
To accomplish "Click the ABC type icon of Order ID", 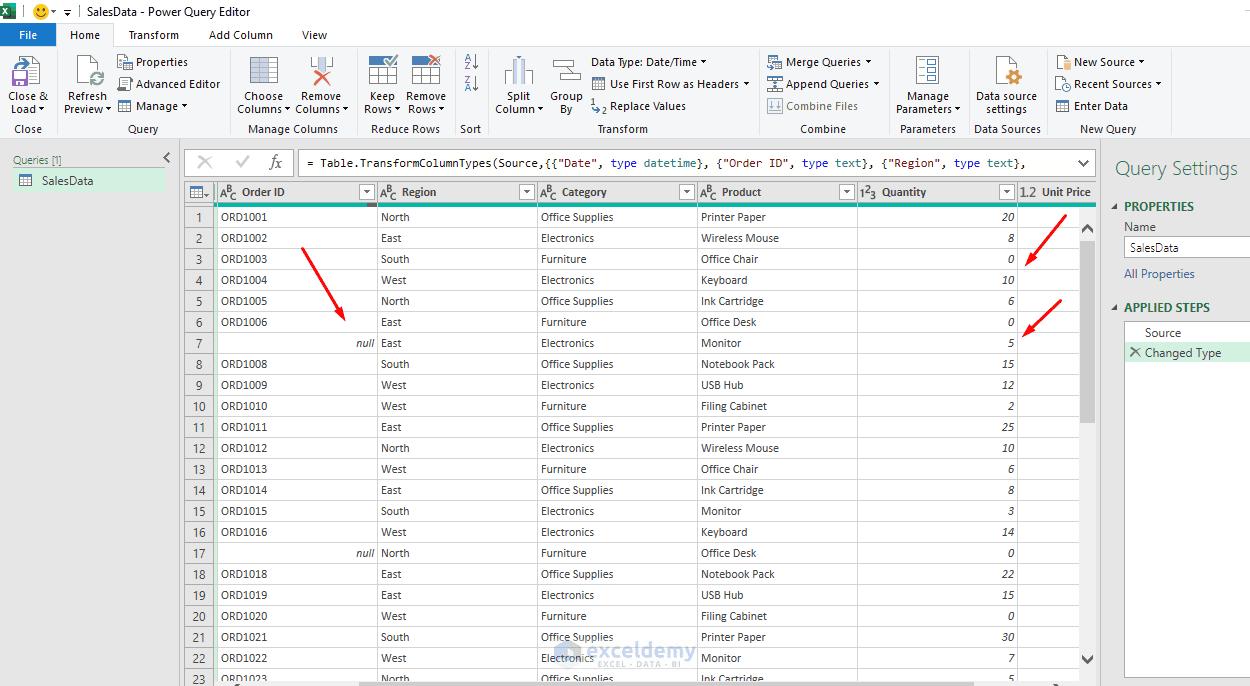I will pos(228,192).
